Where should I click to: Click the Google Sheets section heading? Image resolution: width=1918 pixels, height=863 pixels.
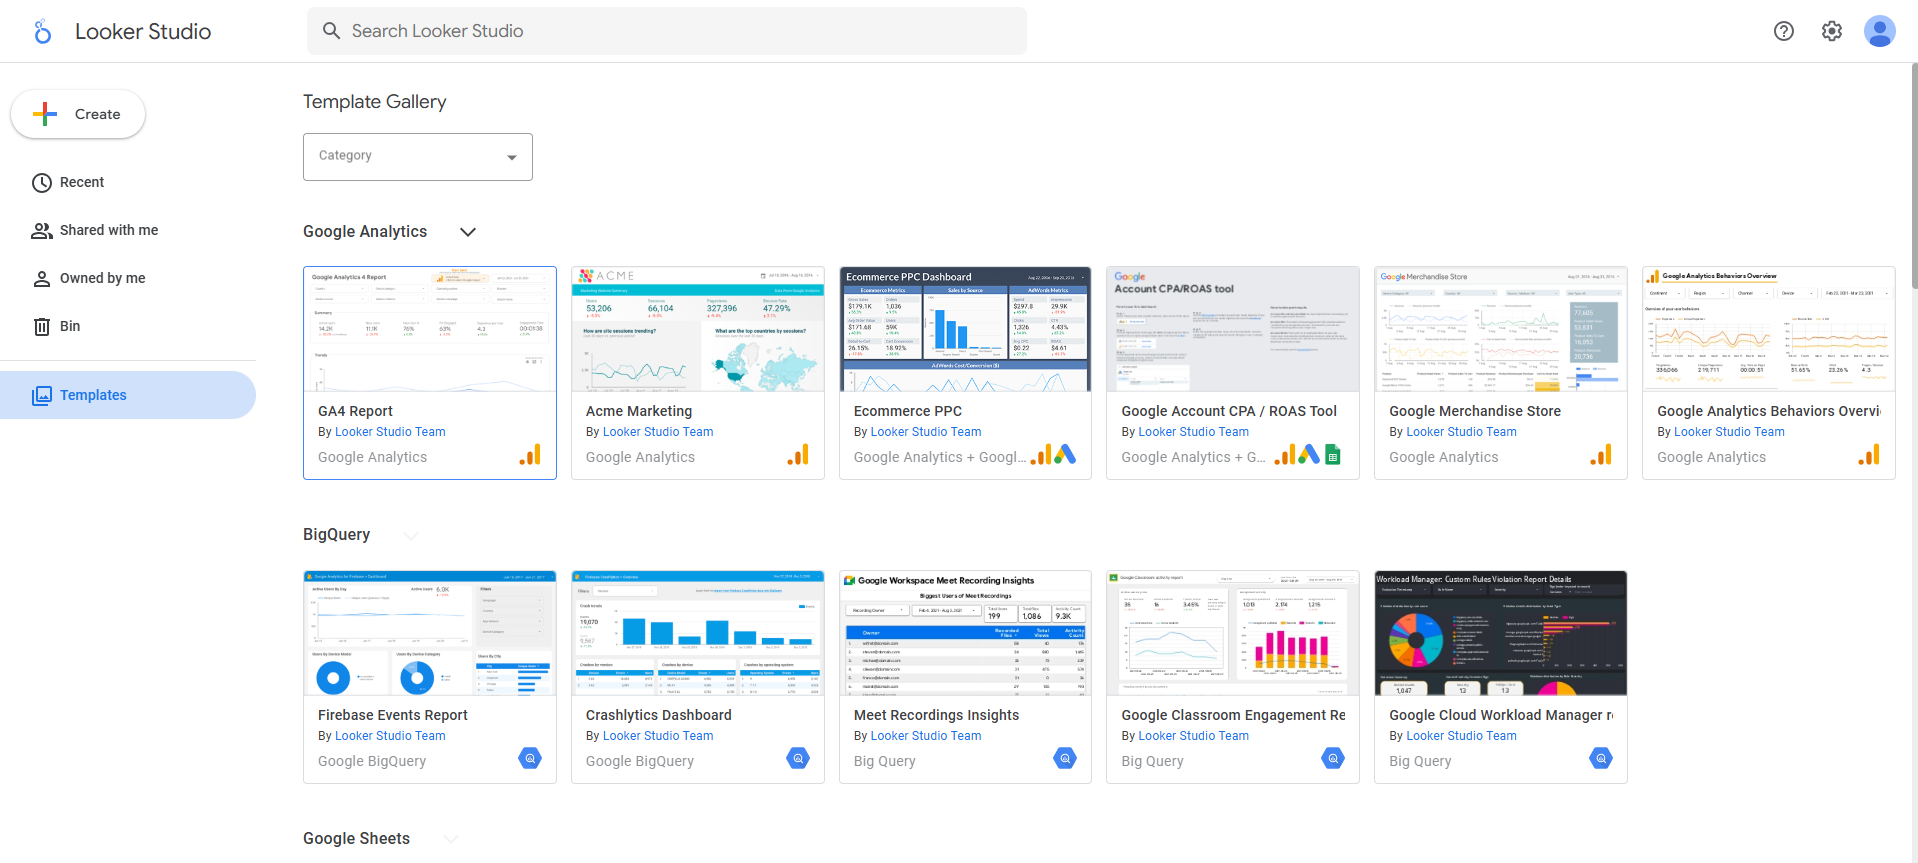coord(357,839)
